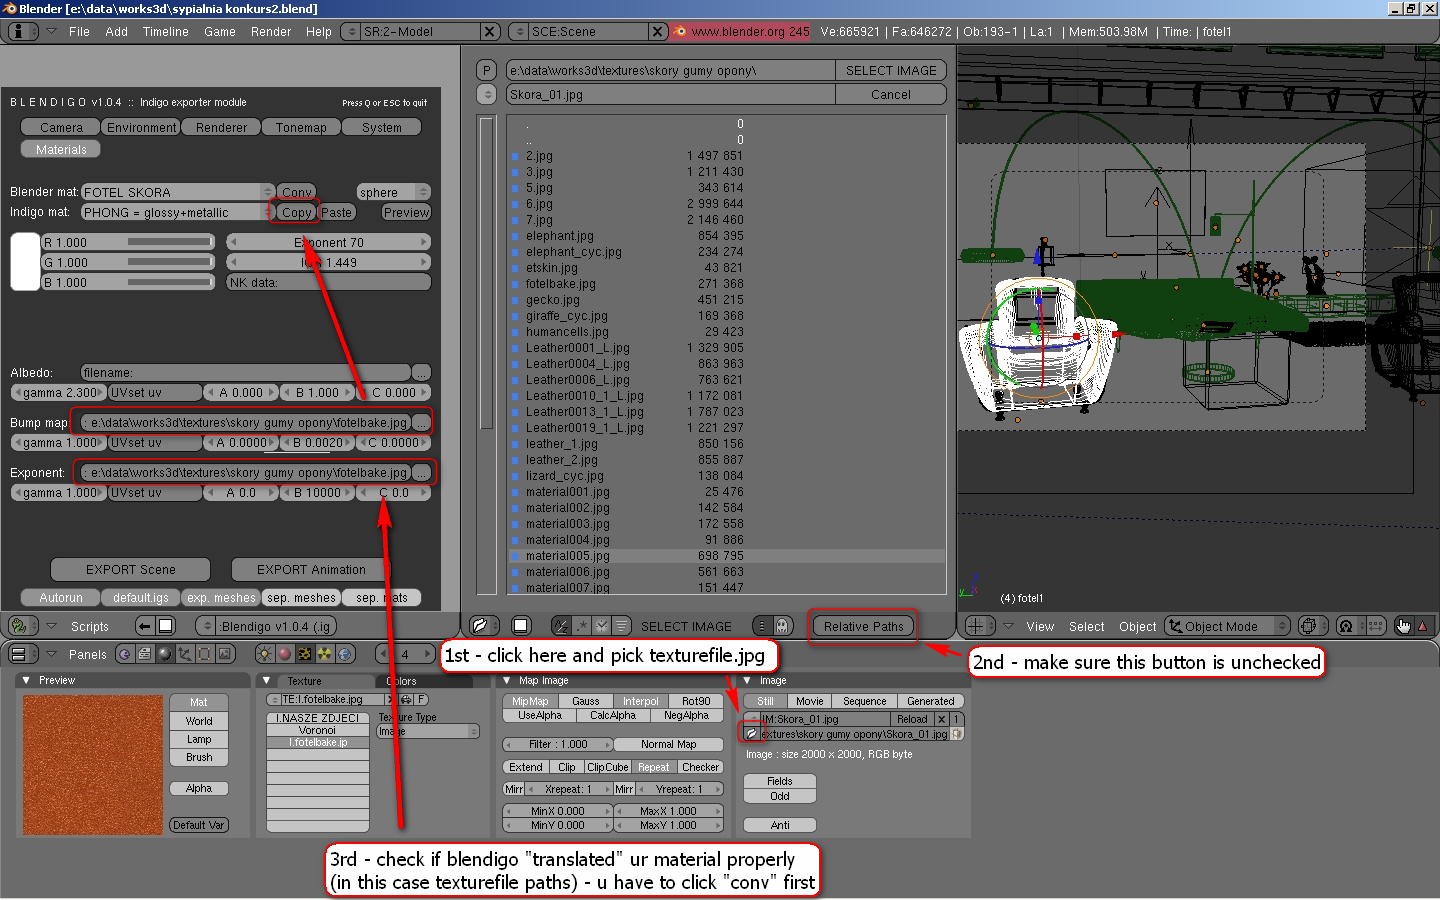
Task: Toggle the UseAlpha option
Action: pos(539,715)
